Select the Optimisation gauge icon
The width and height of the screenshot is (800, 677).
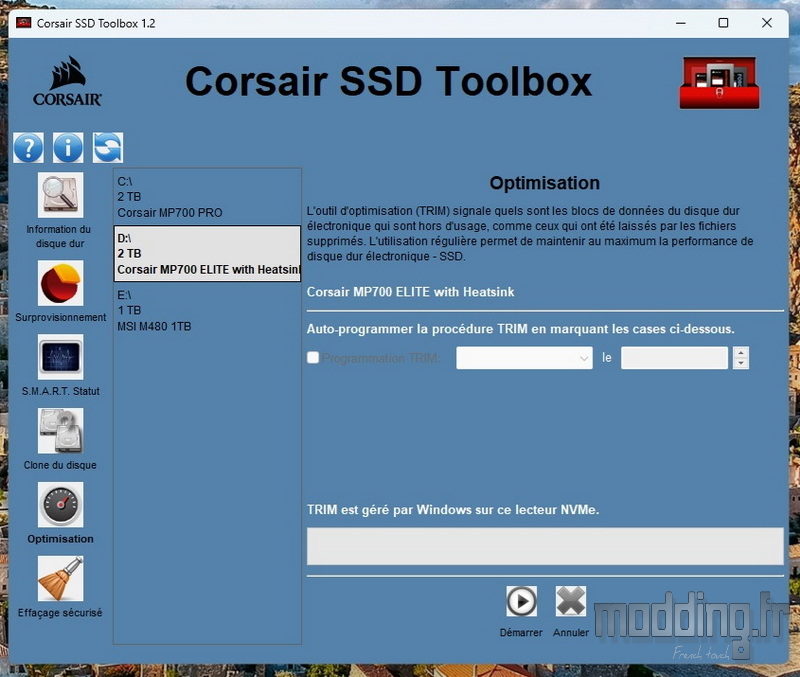[60, 505]
